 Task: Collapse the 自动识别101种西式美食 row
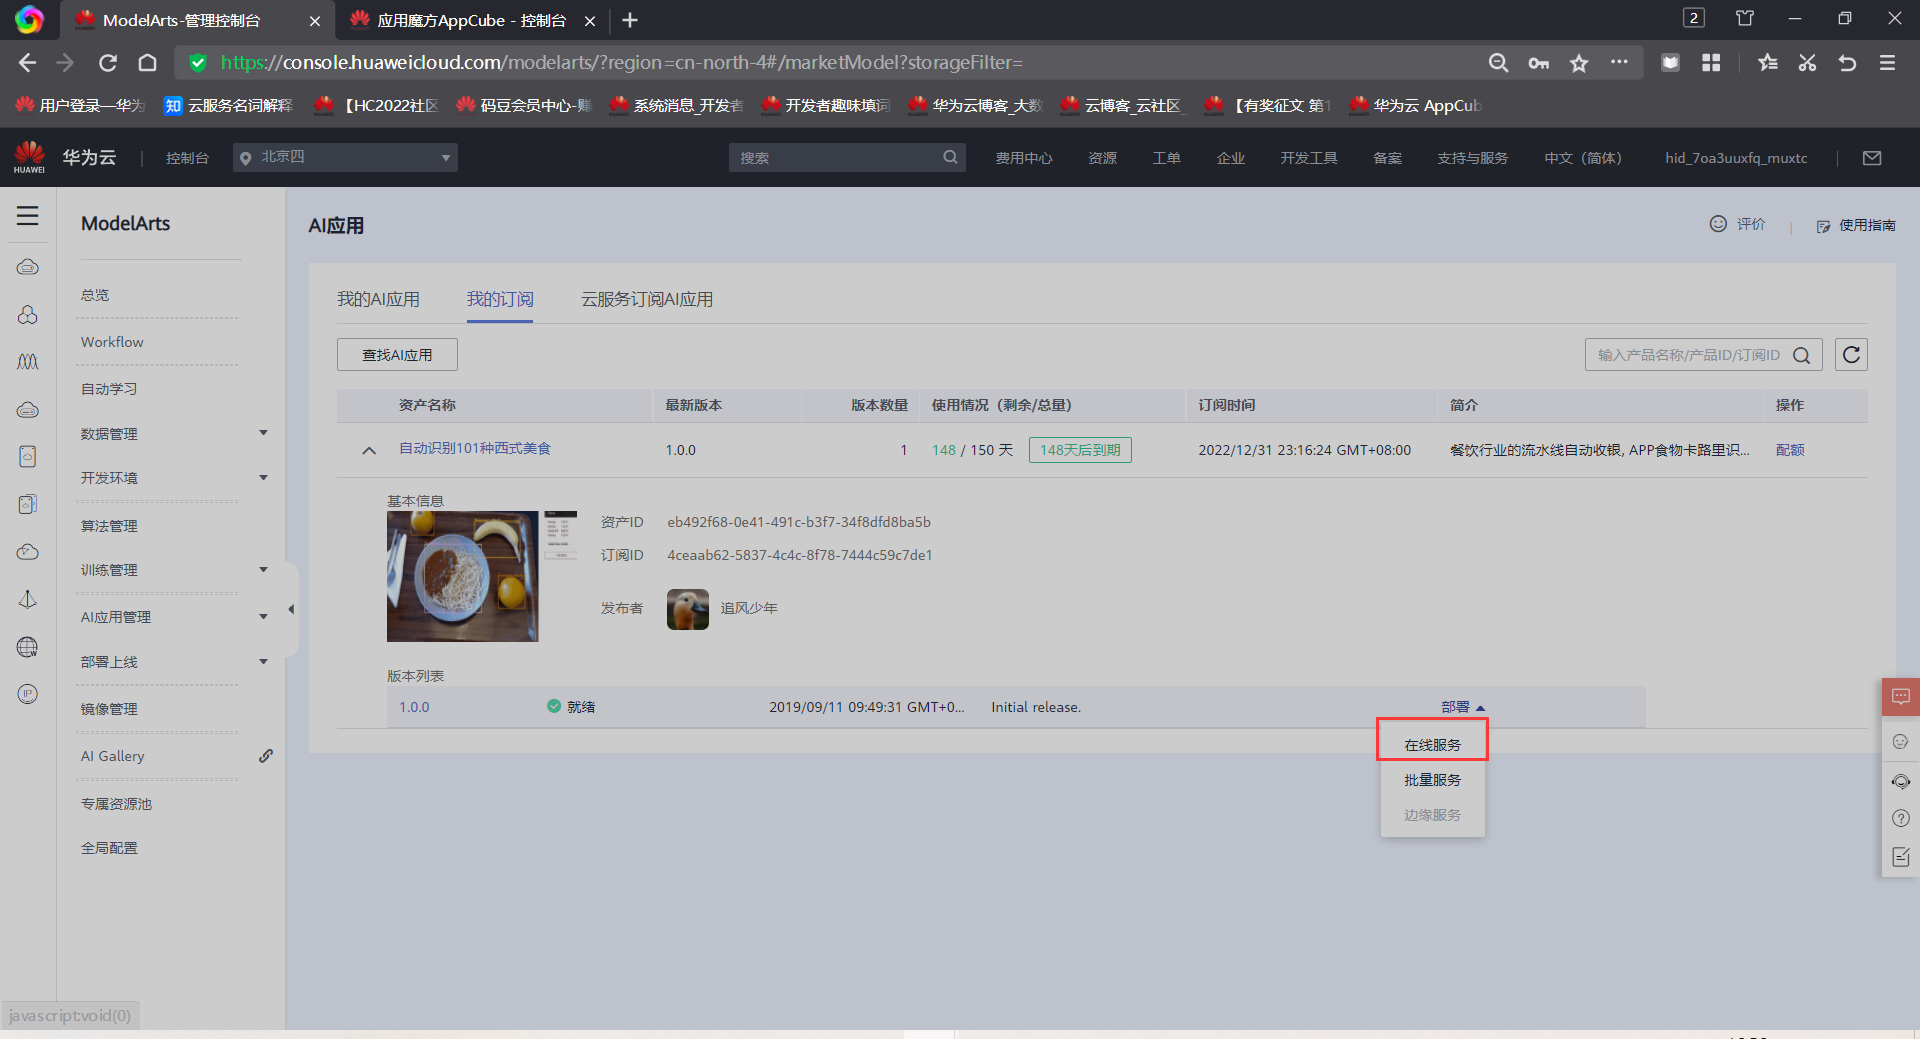pos(369,450)
